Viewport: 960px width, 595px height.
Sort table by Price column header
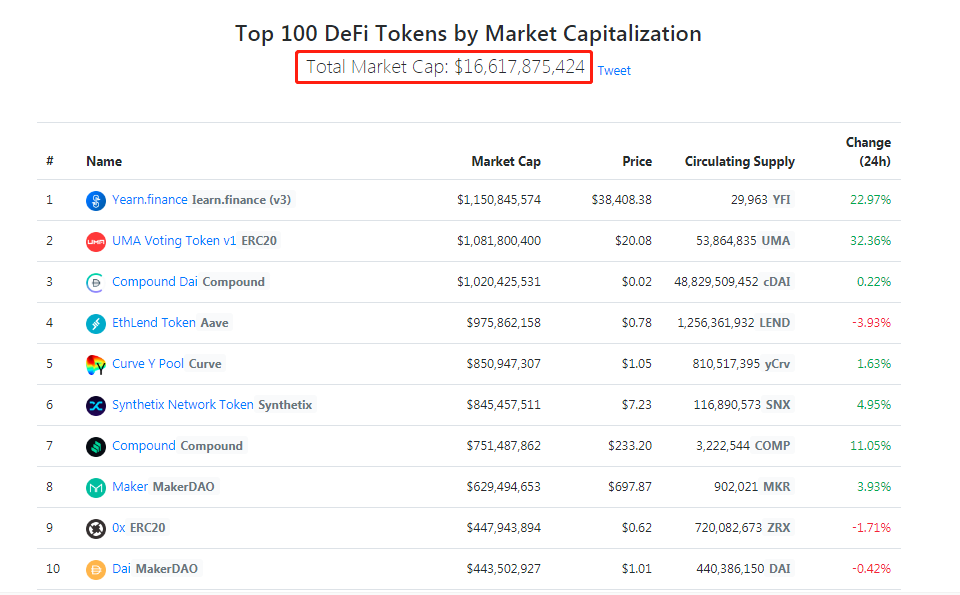pyautogui.click(x=636, y=161)
